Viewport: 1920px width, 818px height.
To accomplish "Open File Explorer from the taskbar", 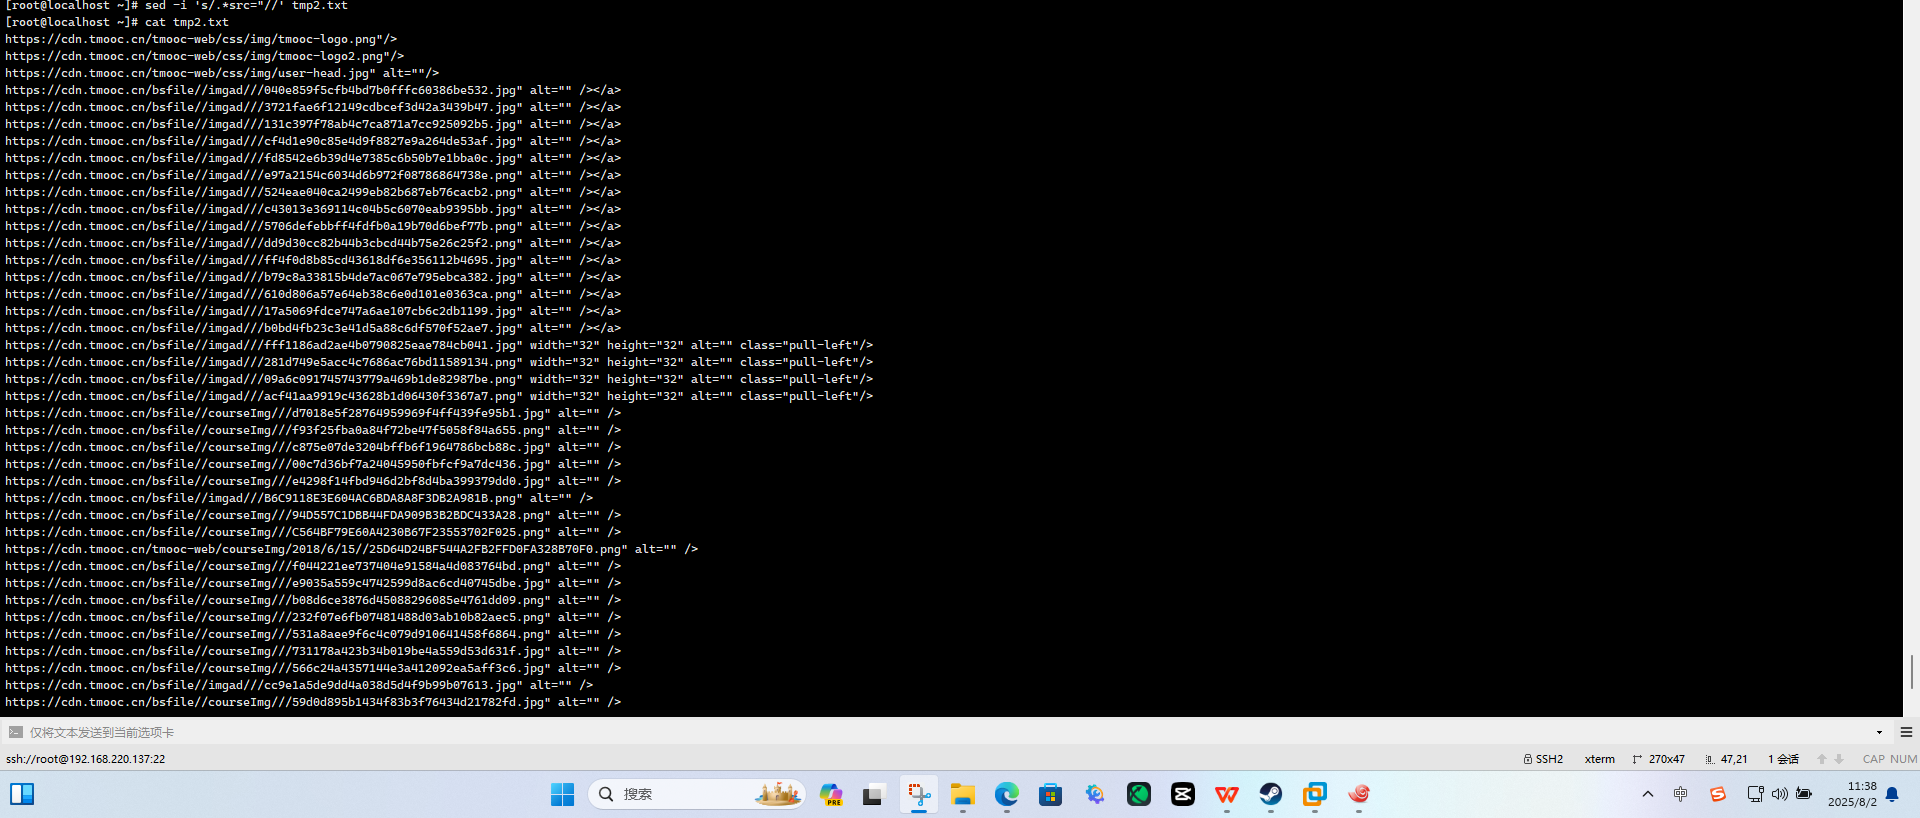I will tap(963, 794).
